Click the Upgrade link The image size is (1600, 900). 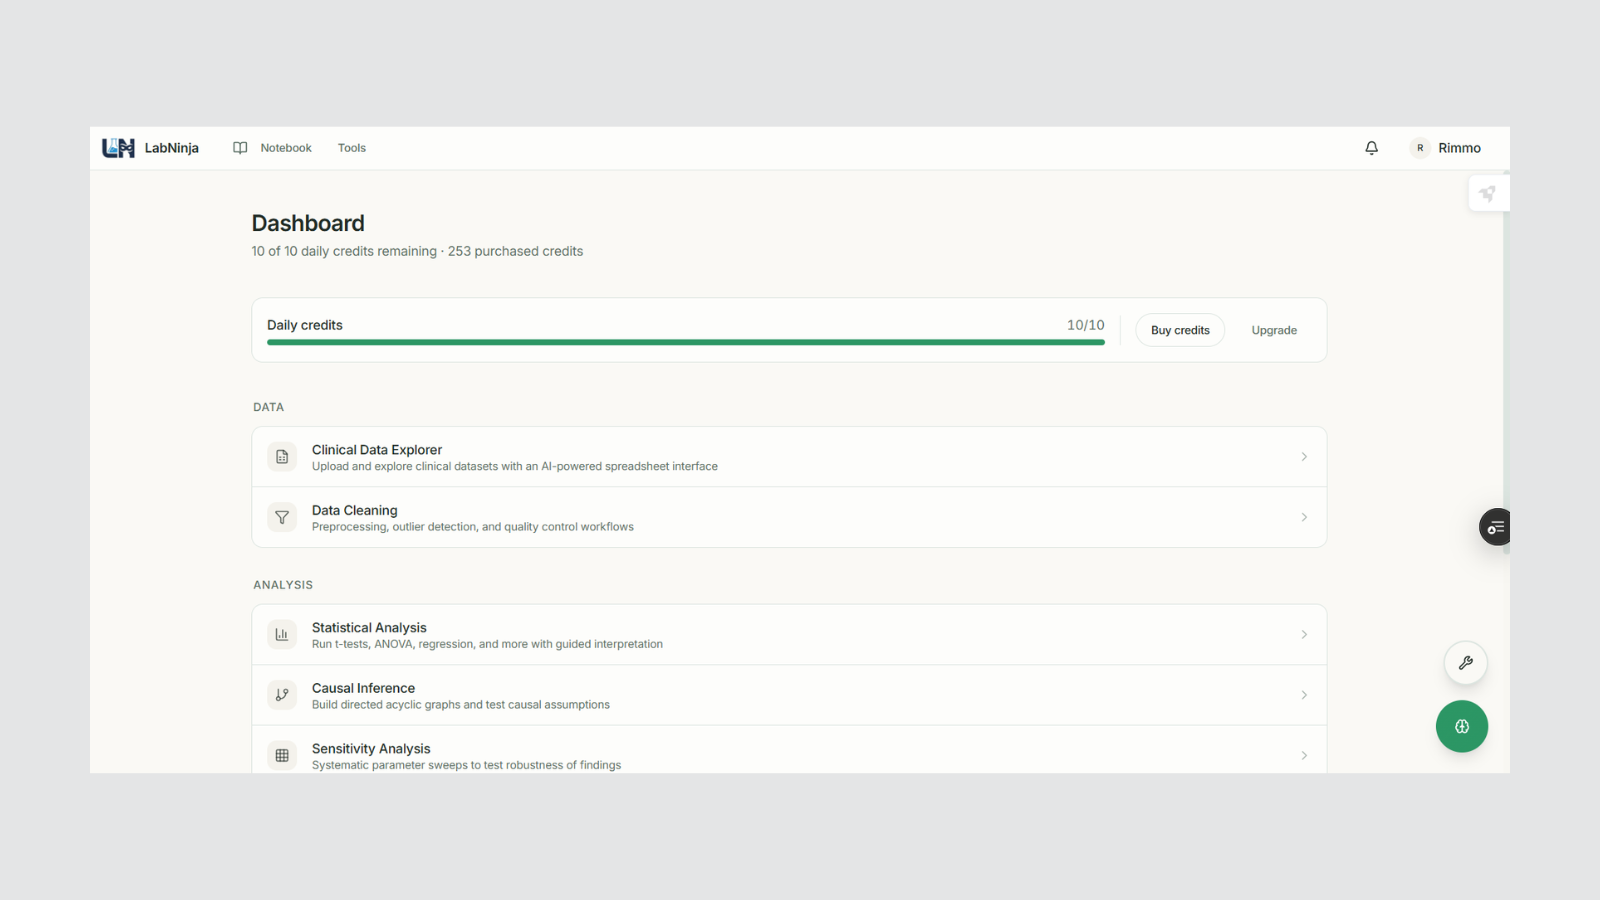pos(1273,329)
